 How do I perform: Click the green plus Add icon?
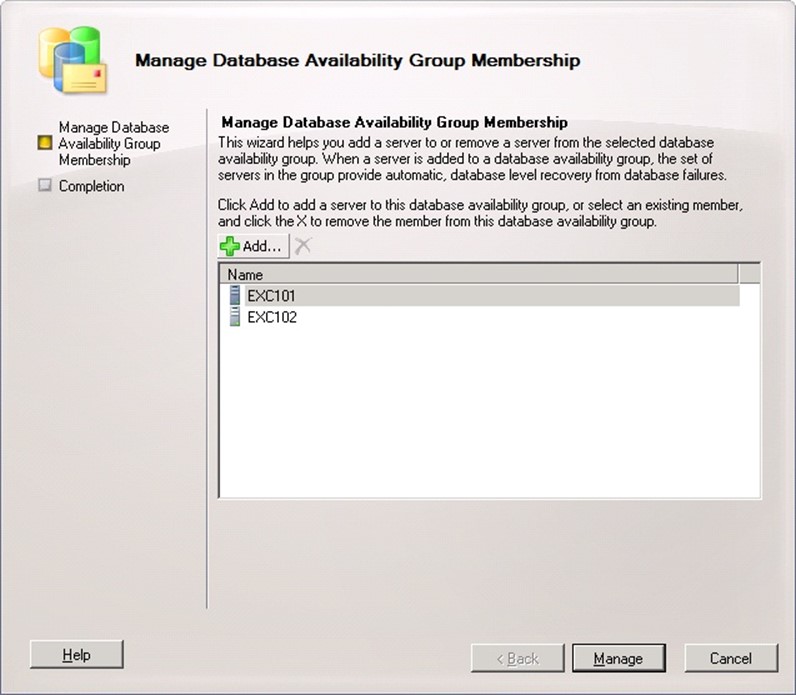[230, 246]
